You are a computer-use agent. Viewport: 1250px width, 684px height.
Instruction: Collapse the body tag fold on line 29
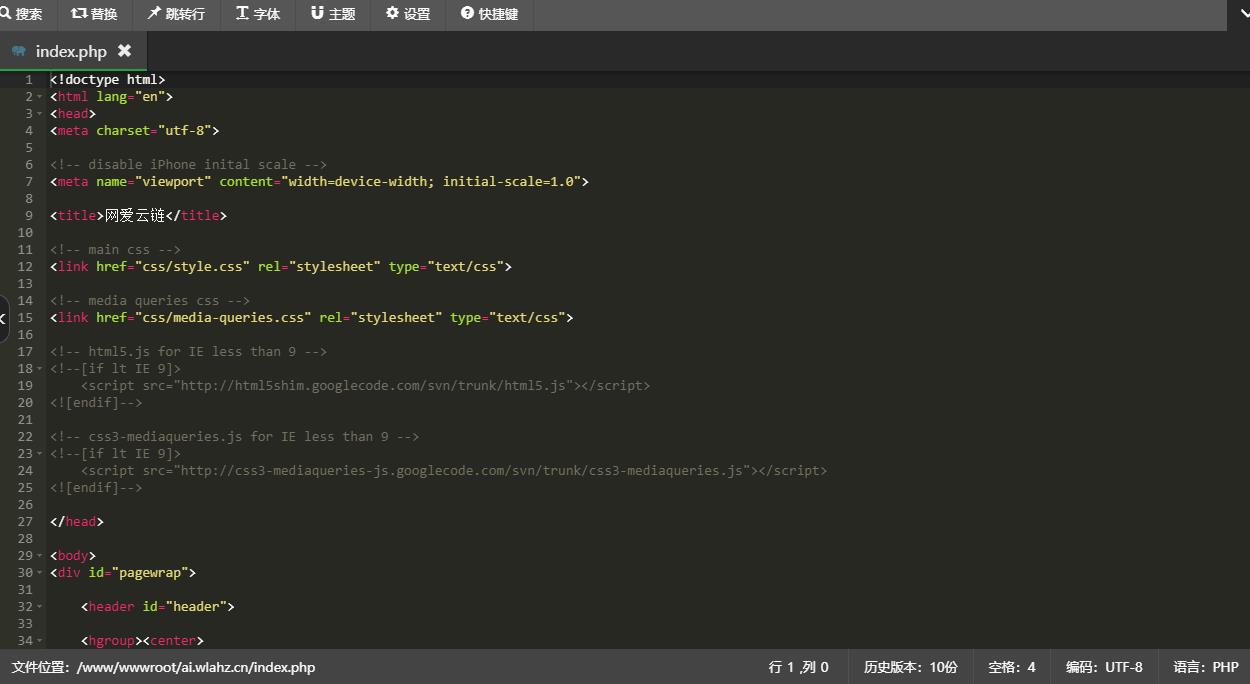pos(40,556)
